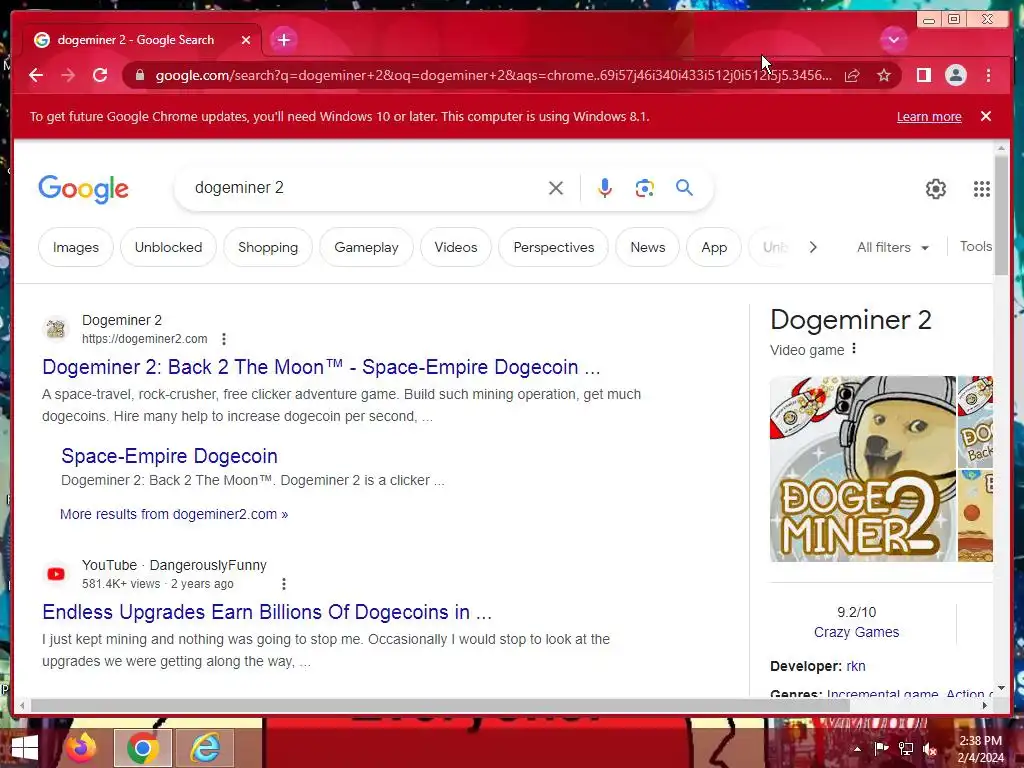This screenshot has width=1024, height=768.
Task: Open a new tab with plus button
Action: 283,40
